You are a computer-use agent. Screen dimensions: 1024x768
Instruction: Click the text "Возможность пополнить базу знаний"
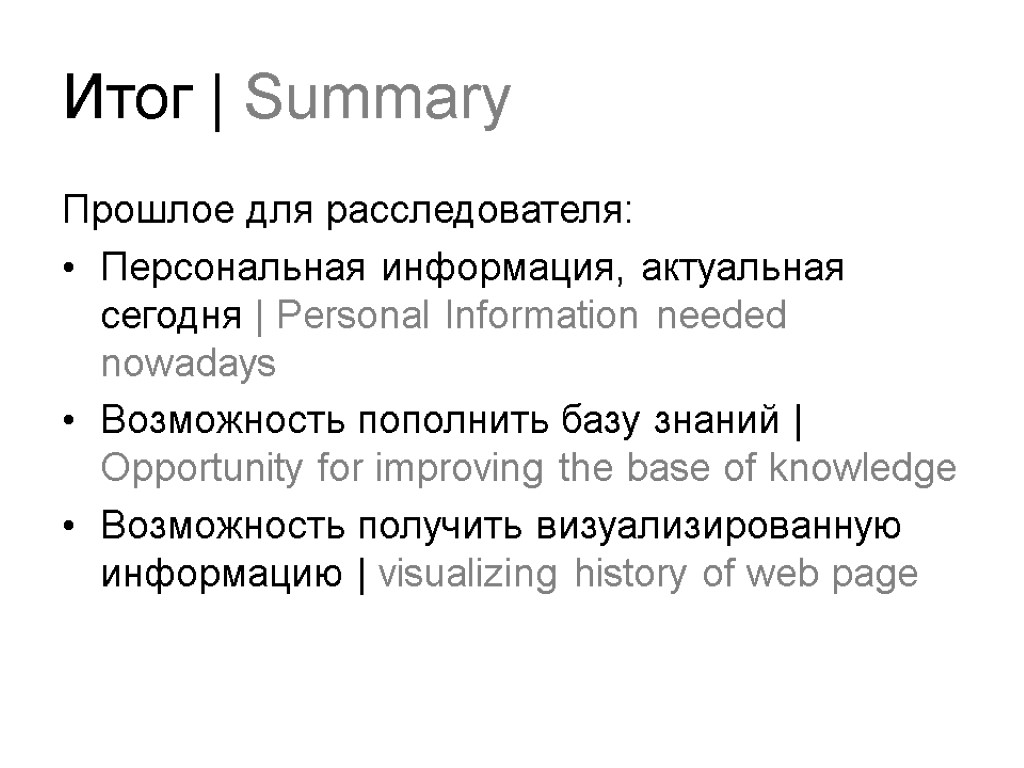441,421
